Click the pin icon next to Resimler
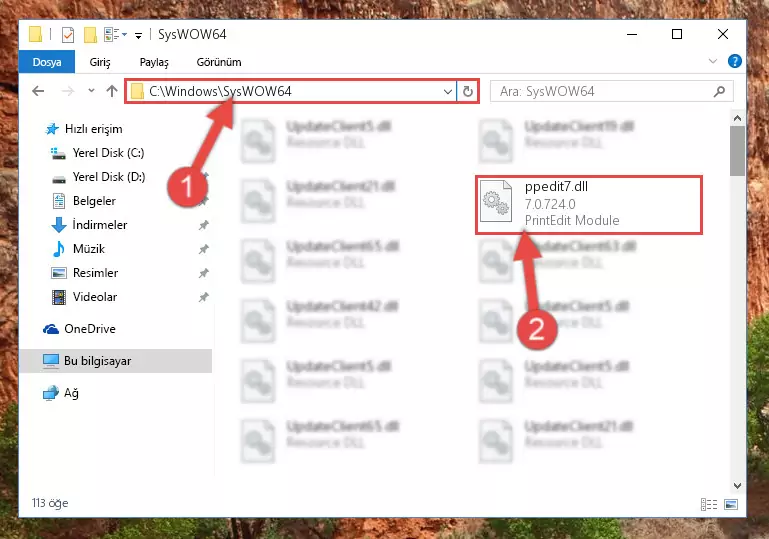Screen dimensions: 769x539 204,273
